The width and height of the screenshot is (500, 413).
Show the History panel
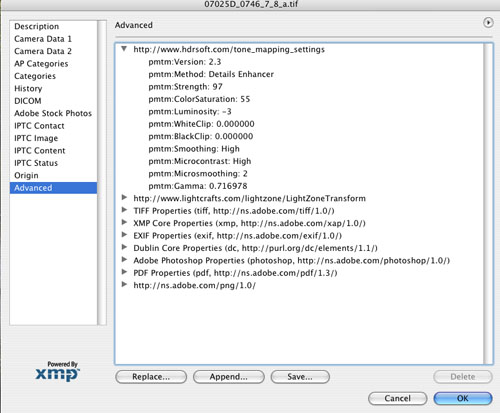click(x=53, y=89)
